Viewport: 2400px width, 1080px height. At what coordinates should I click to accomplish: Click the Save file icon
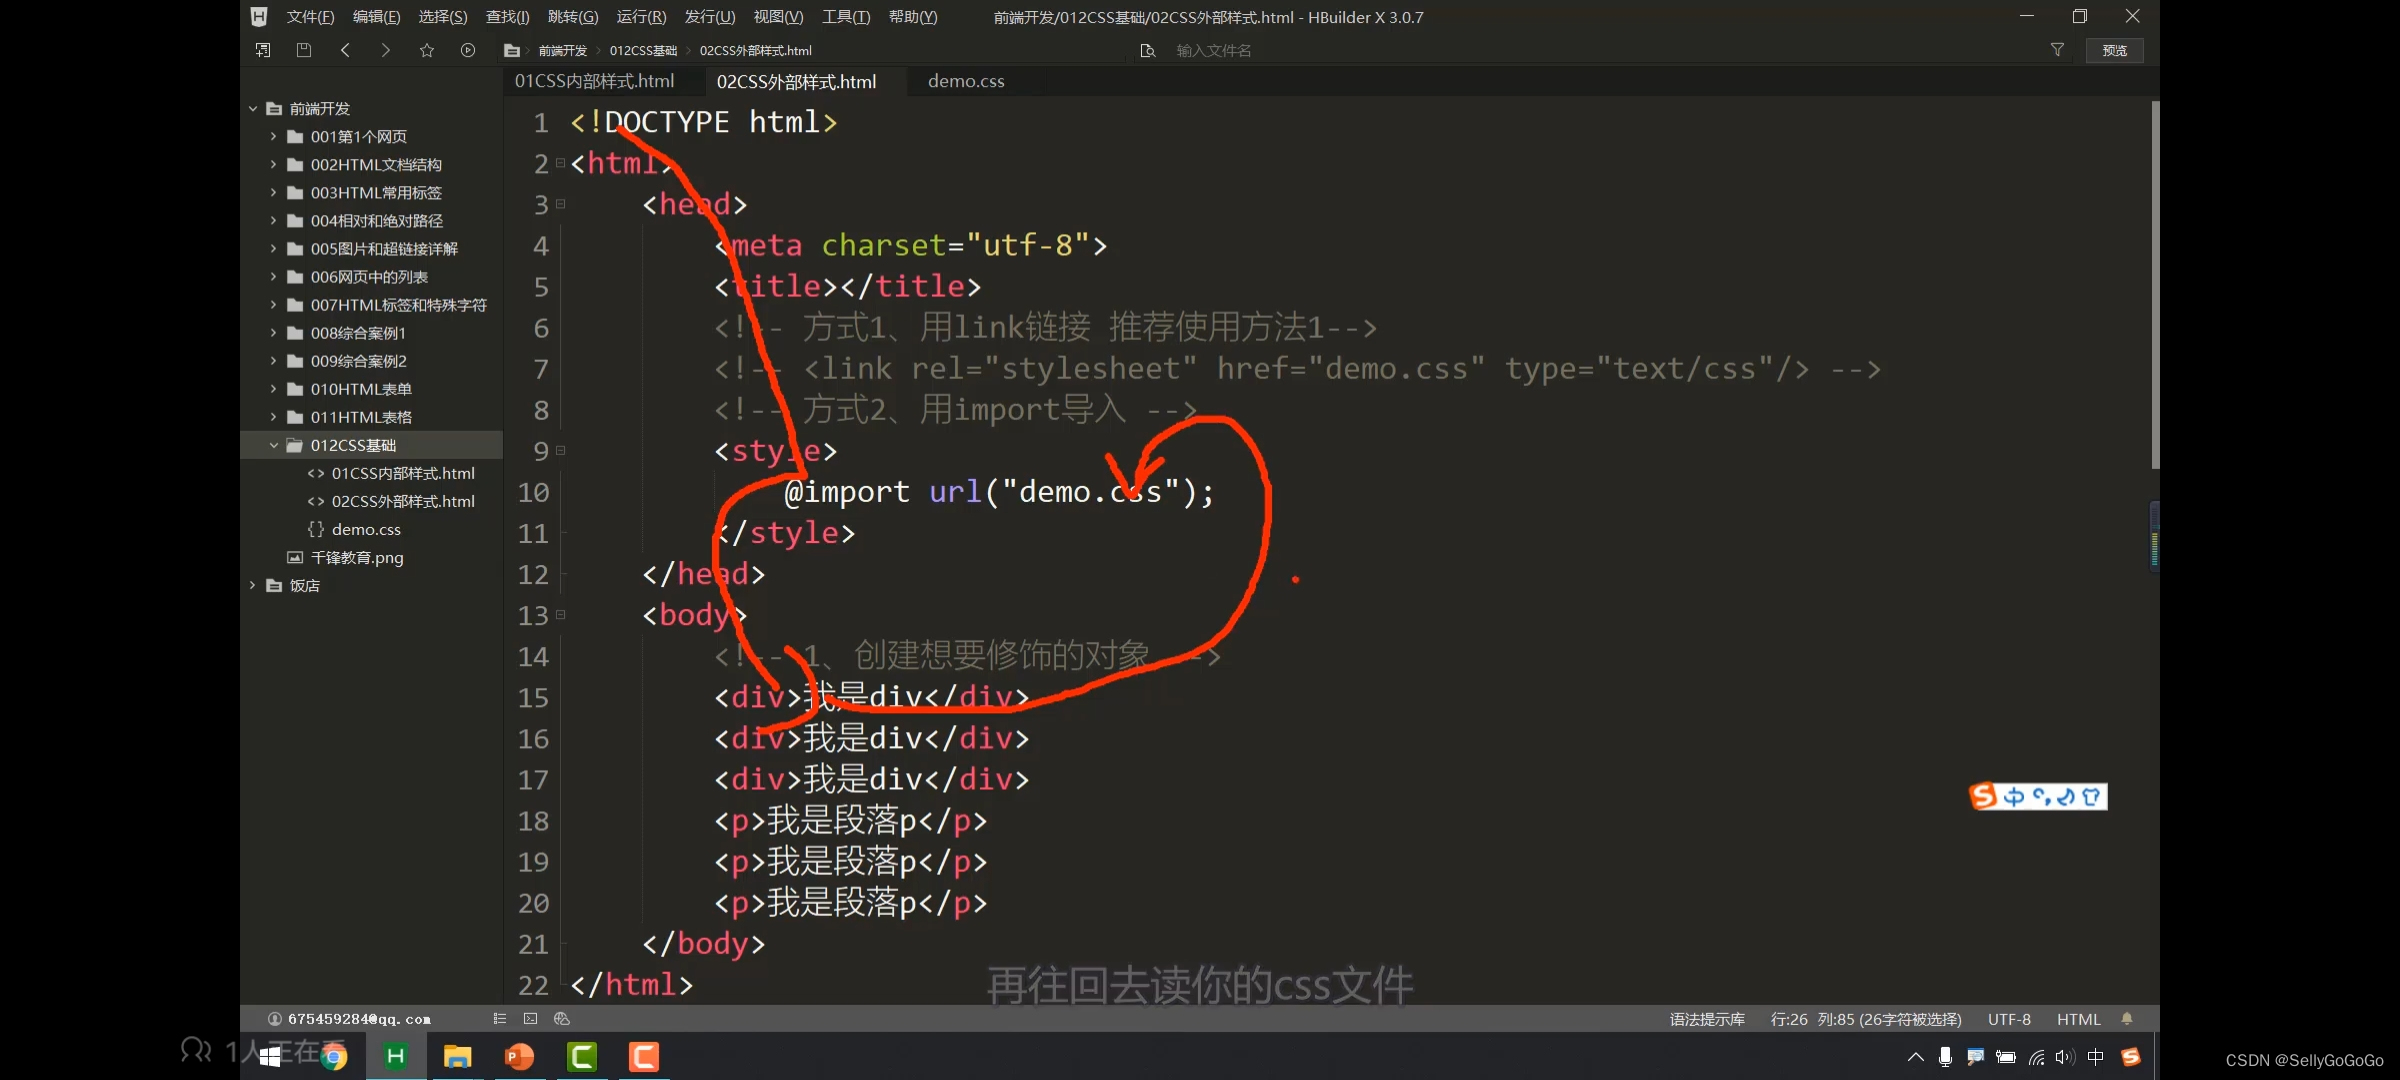[x=304, y=50]
